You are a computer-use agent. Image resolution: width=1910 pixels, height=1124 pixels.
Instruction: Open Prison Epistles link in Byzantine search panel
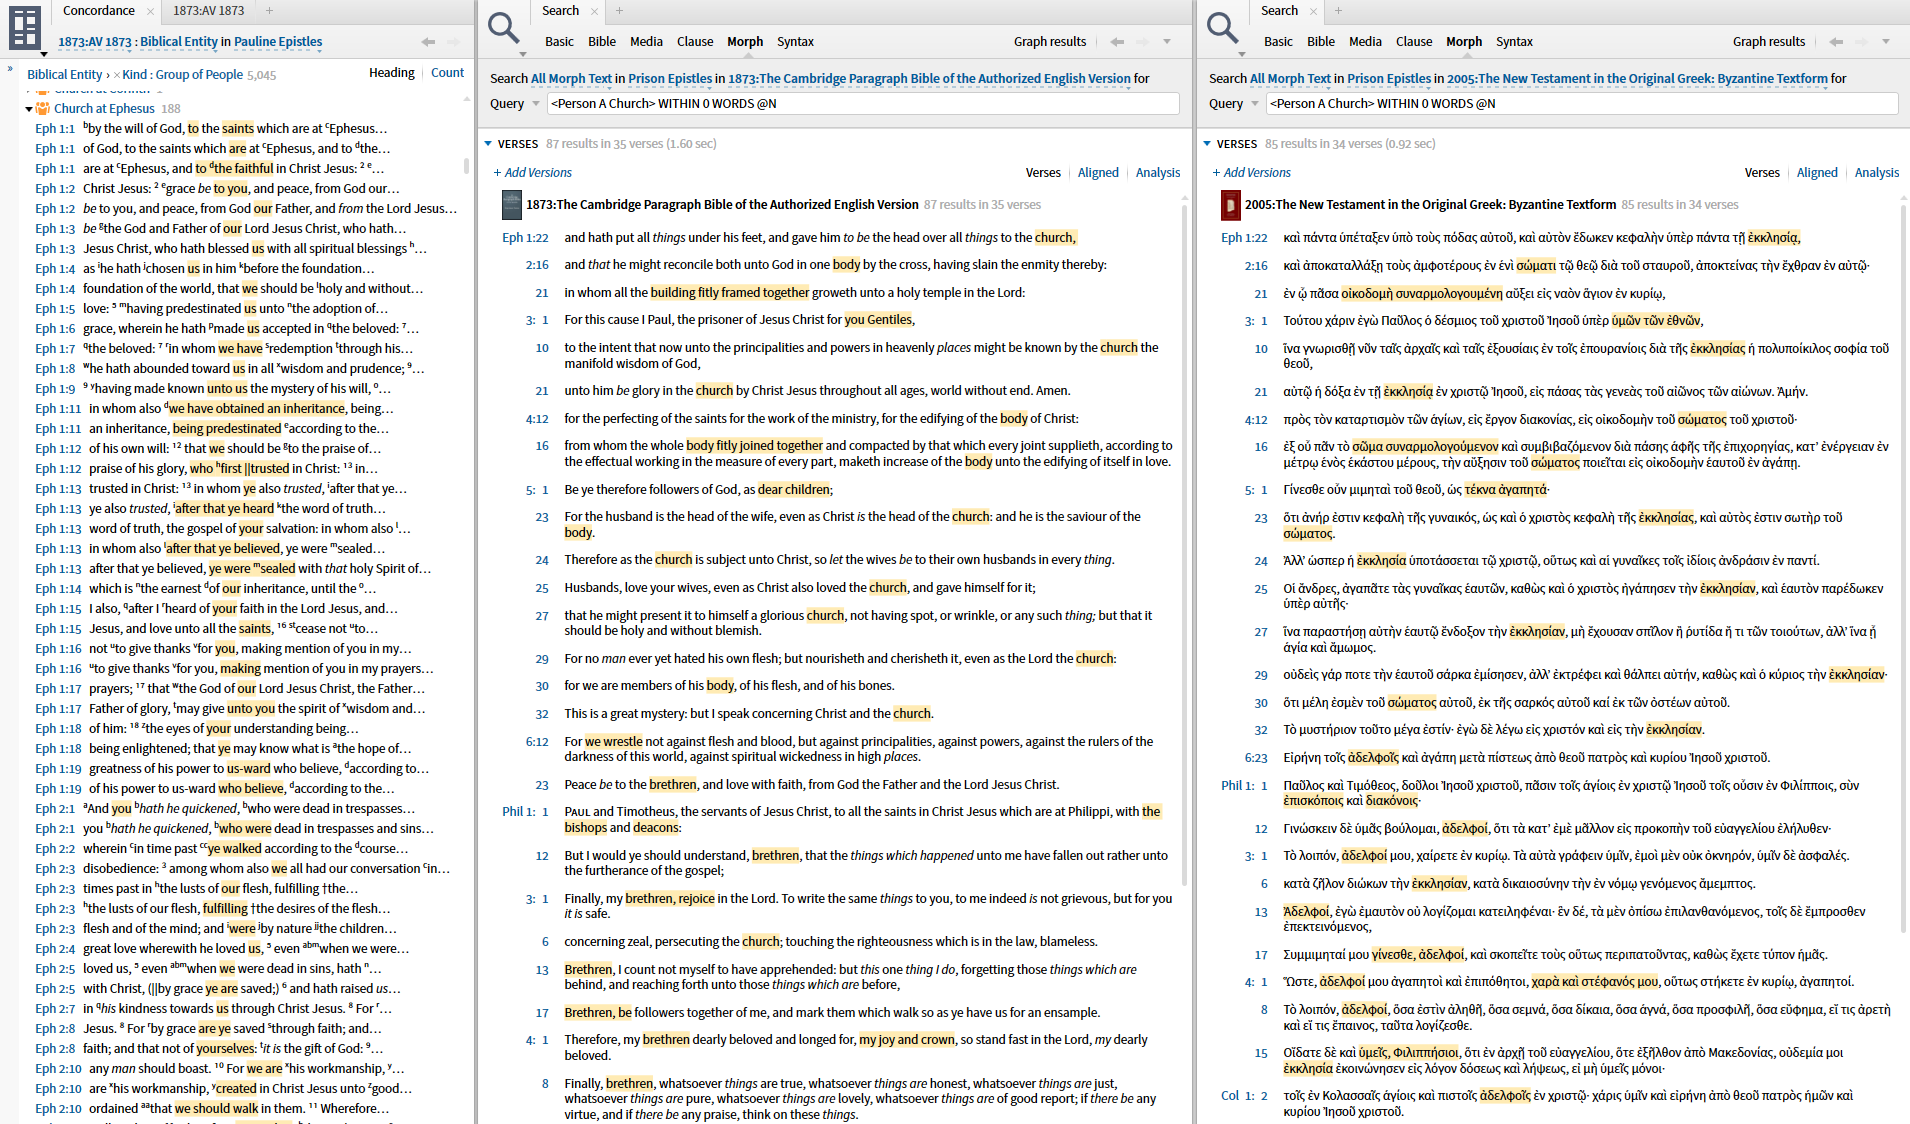(1389, 79)
